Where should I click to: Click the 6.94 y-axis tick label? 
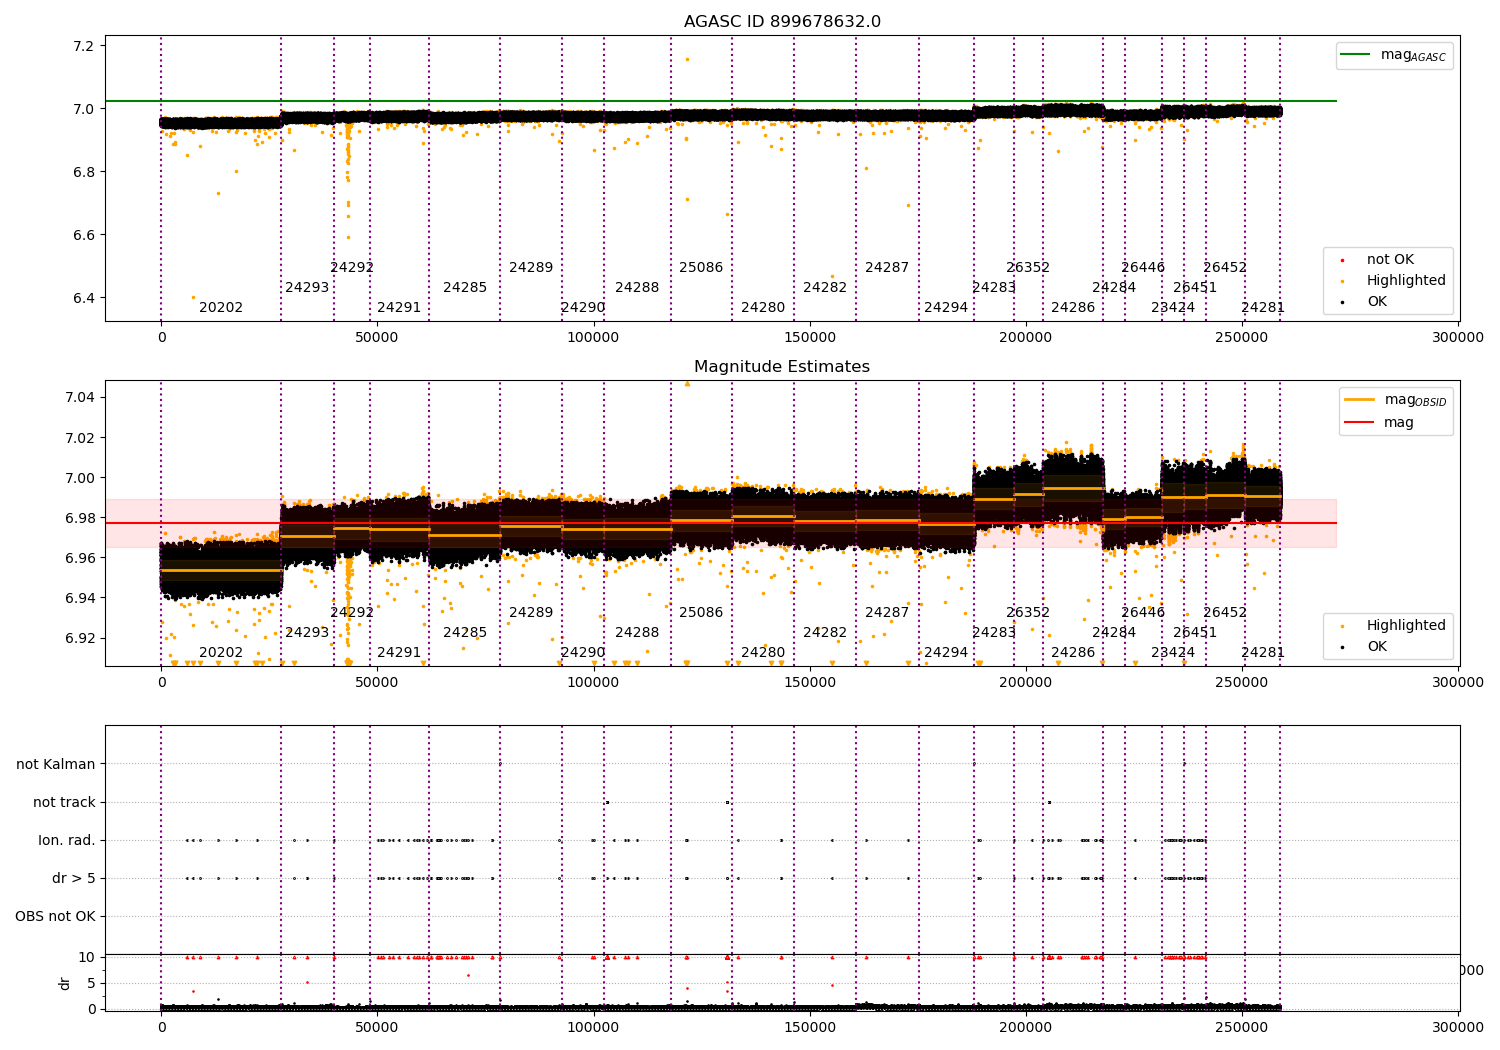(80, 598)
